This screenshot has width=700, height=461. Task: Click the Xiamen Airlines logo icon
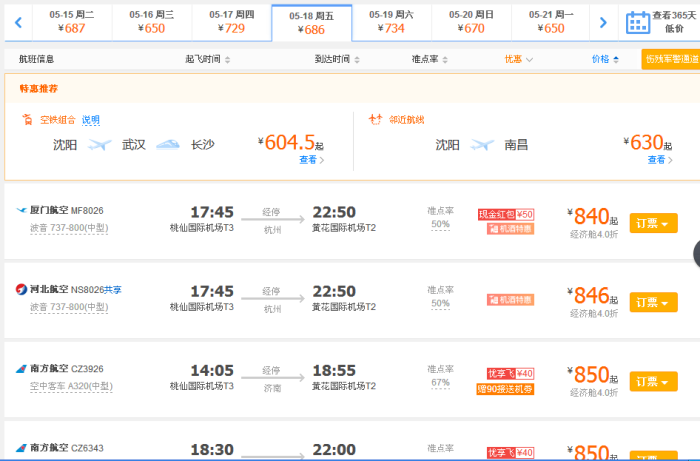(22, 211)
